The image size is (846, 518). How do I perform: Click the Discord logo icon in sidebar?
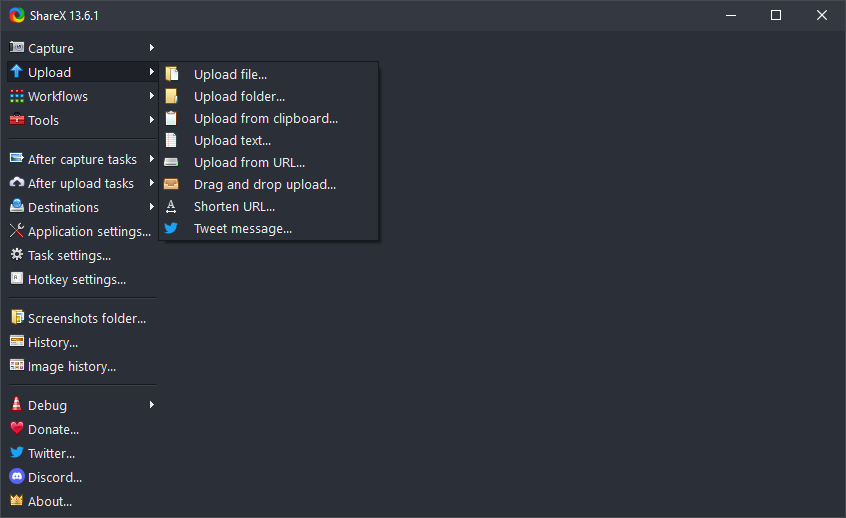(16, 477)
